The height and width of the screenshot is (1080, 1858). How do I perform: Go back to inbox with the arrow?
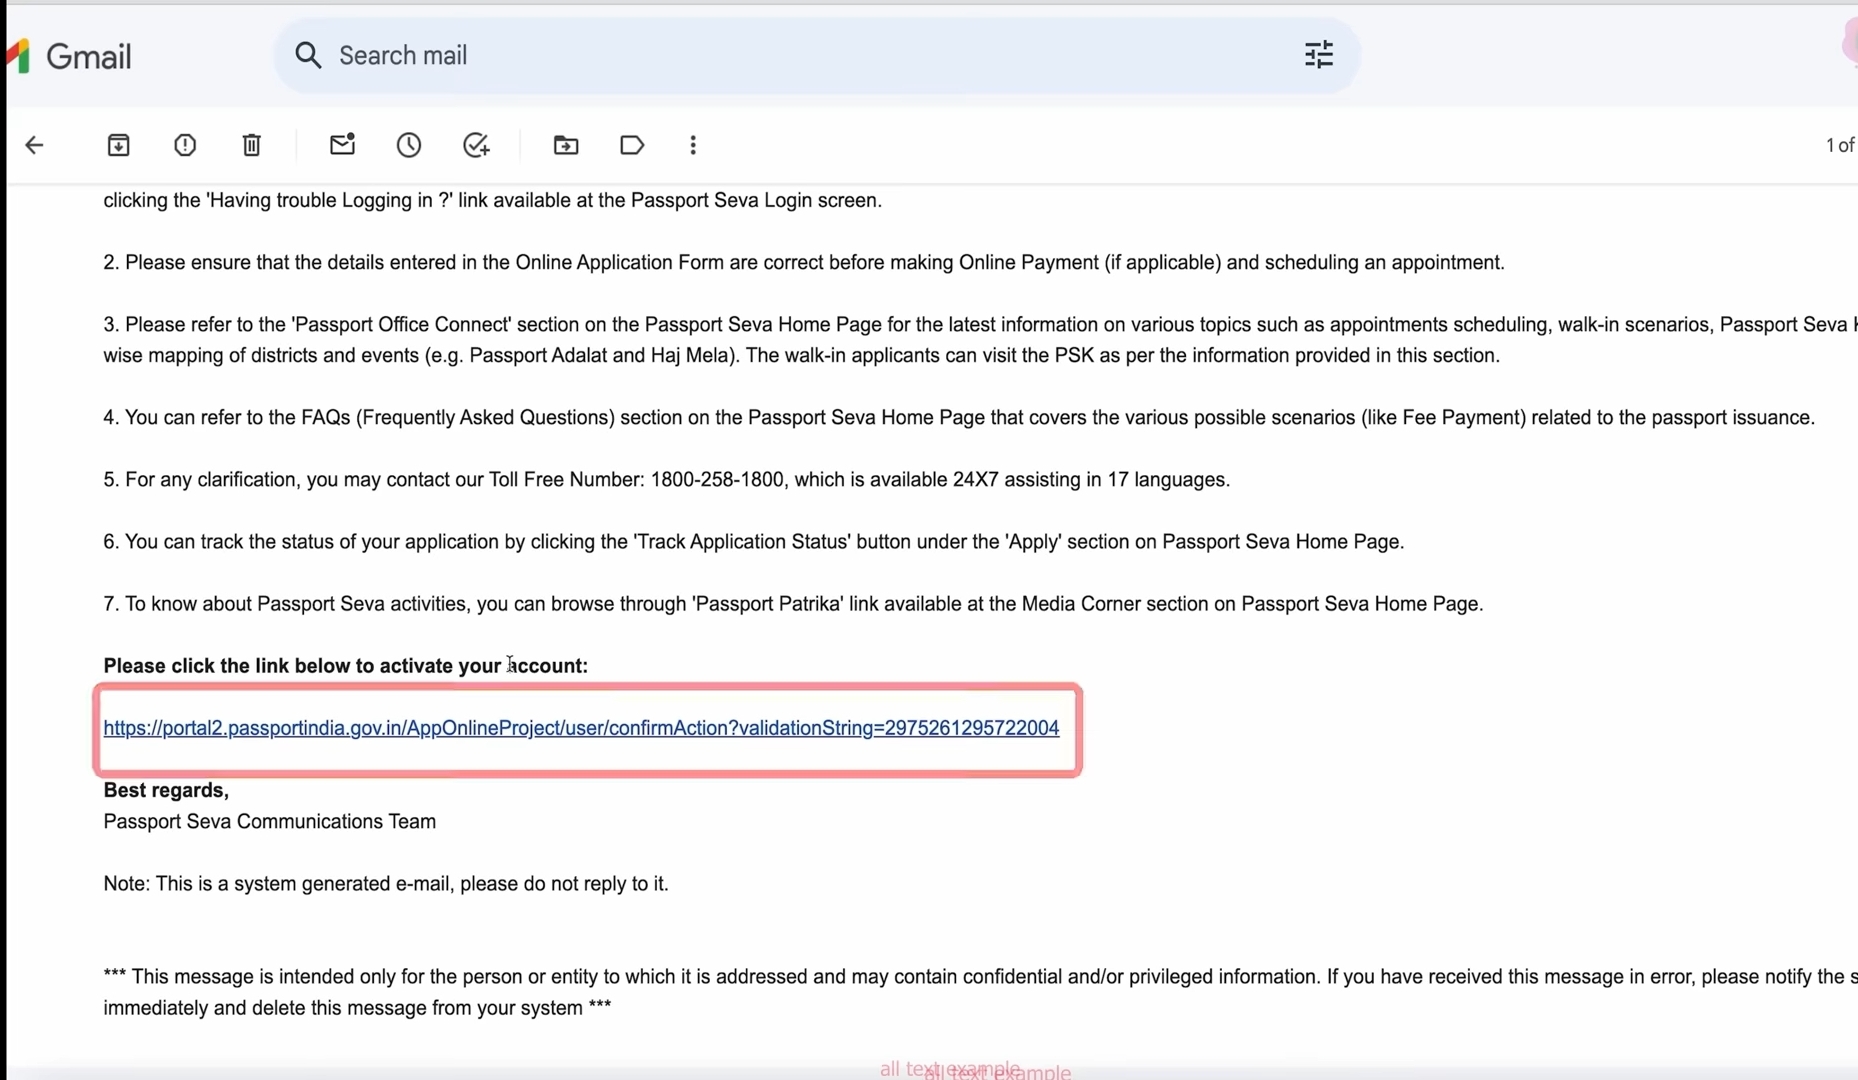click(x=35, y=146)
